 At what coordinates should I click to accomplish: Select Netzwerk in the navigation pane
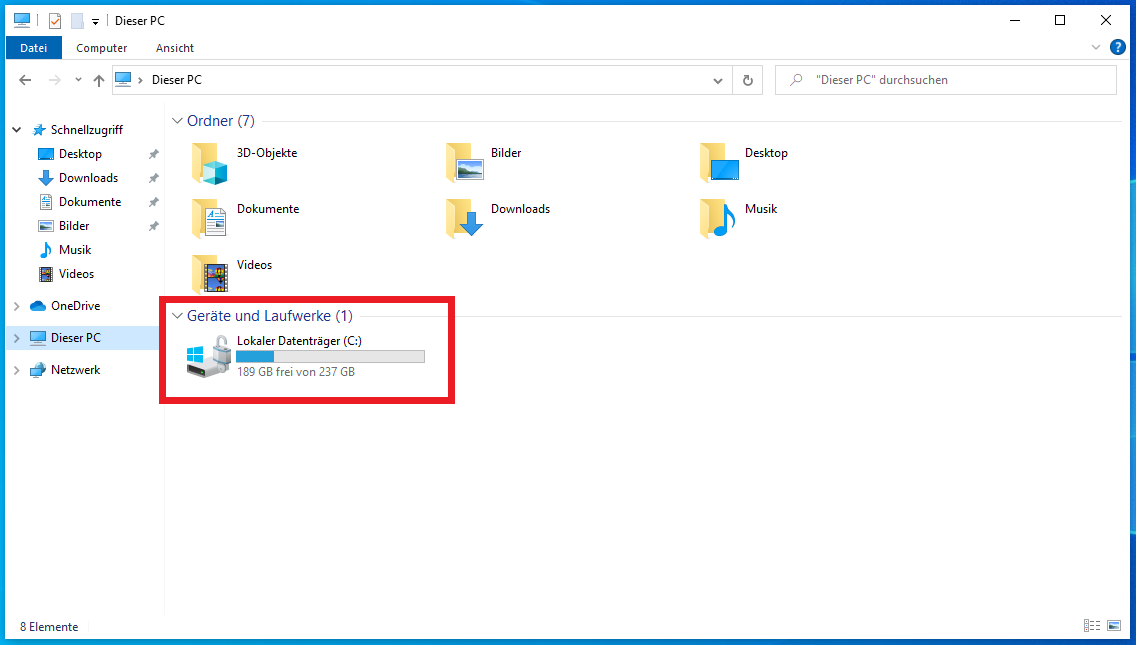[x=75, y=370]
